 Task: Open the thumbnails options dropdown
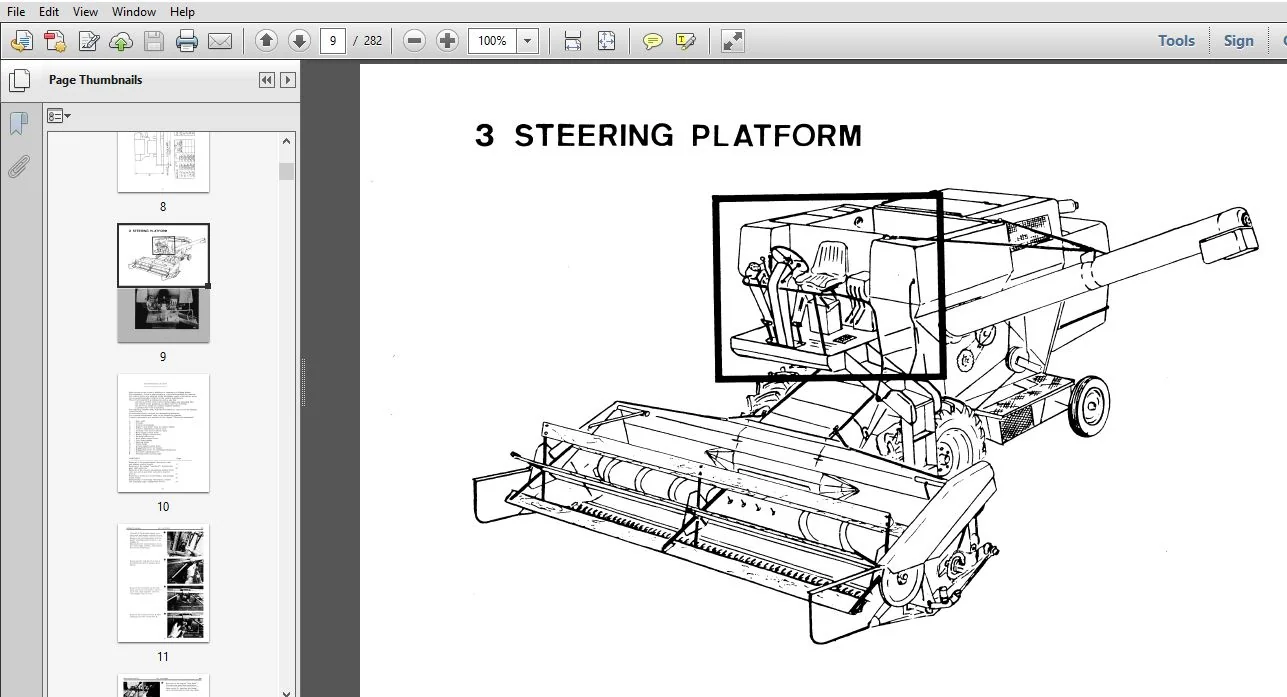click(x=59, y=116)
